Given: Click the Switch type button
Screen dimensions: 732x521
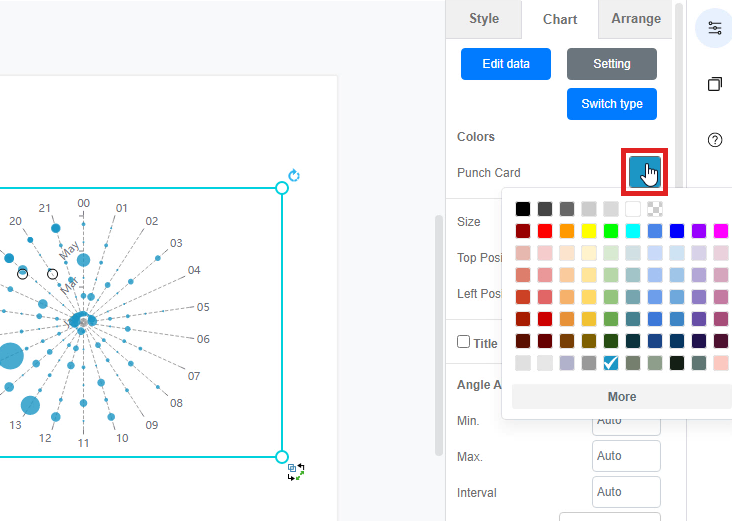Looking at the screenshot, I should tap(612, 104).
